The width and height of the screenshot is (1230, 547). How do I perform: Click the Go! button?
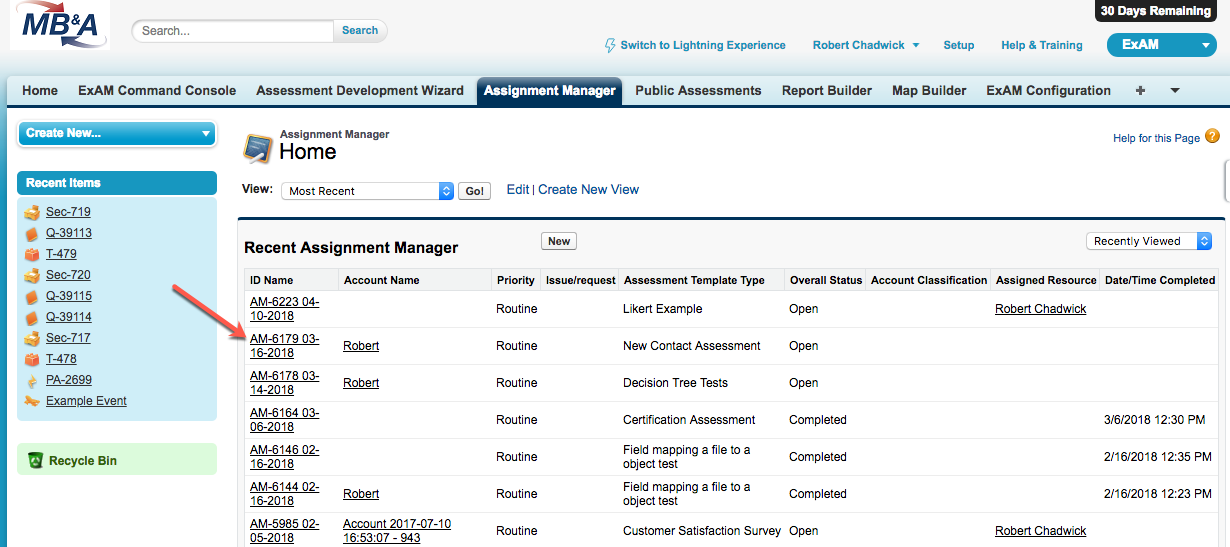[x=474, y=191]
